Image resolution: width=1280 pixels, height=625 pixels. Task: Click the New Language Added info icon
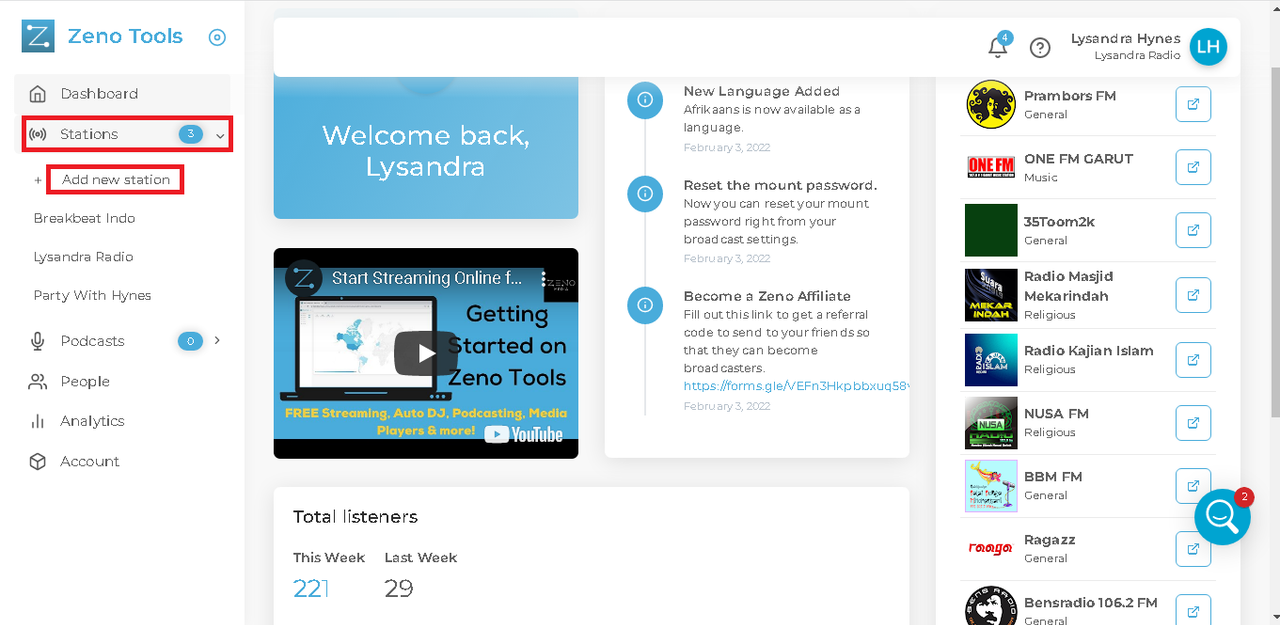pos(645,100)
